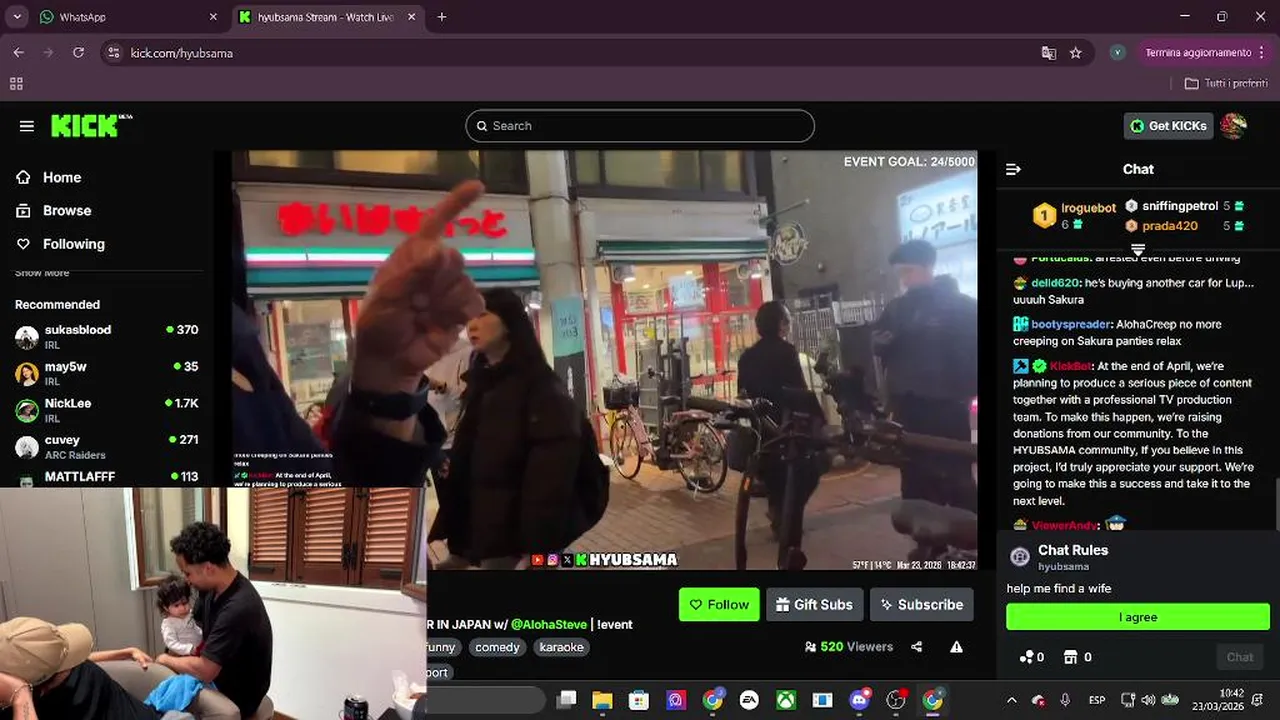Click the Chrome profile avatar icon
This screenshot has width=1280, height=720.
pos(1118,53)
